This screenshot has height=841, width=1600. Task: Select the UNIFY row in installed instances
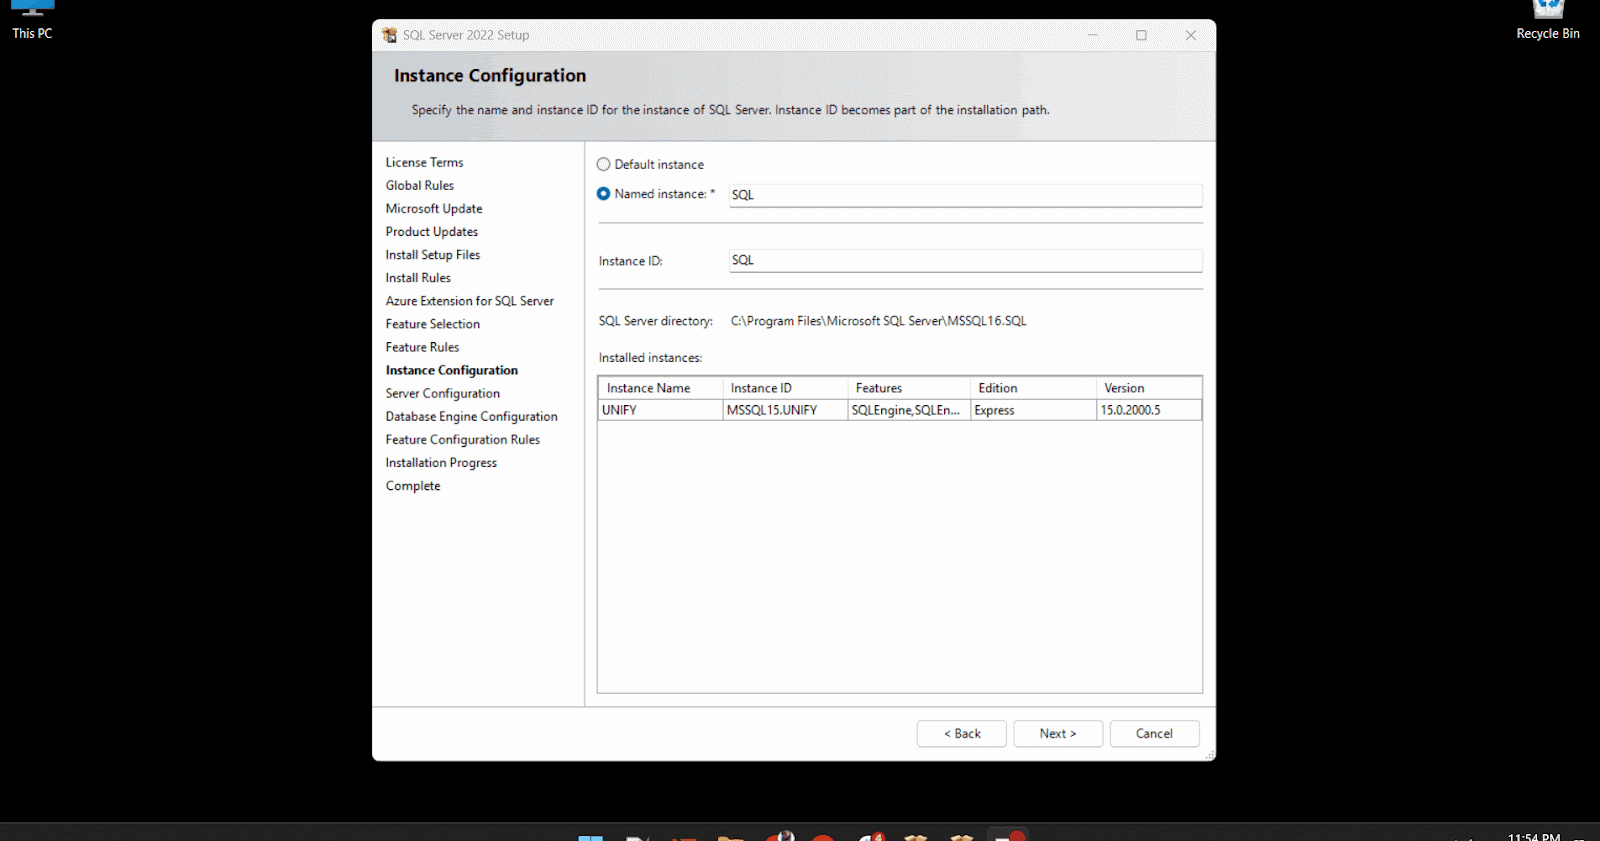coord(660,410)
